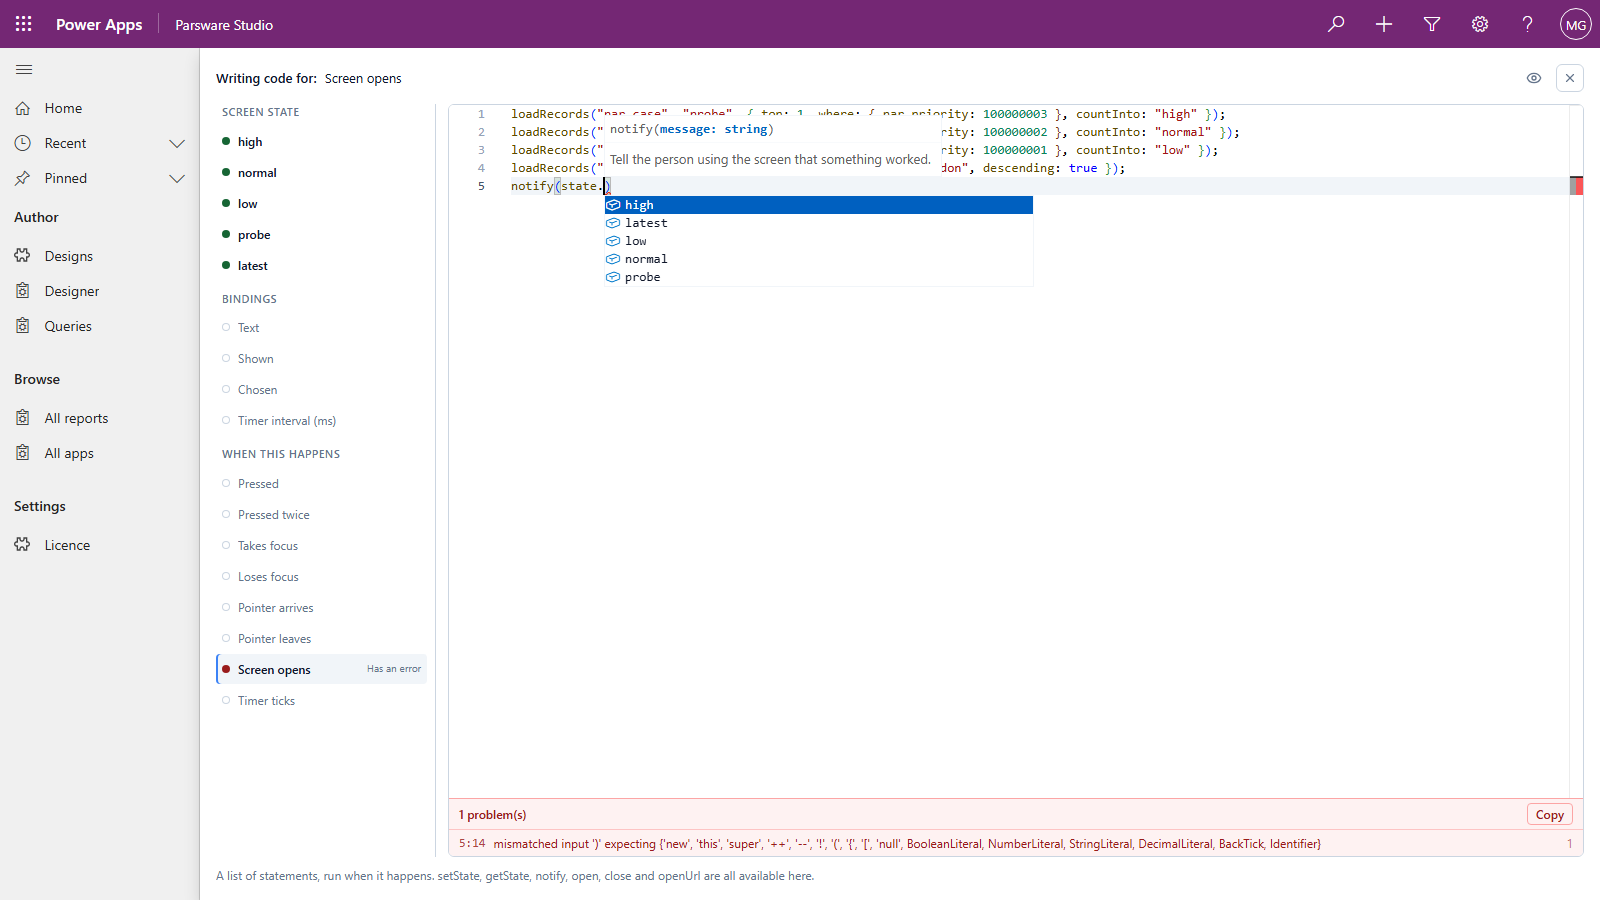This screenshot has height=900, width=1600.
Task: Expand the Recent chevron
Action: click(x=177, y=143)
